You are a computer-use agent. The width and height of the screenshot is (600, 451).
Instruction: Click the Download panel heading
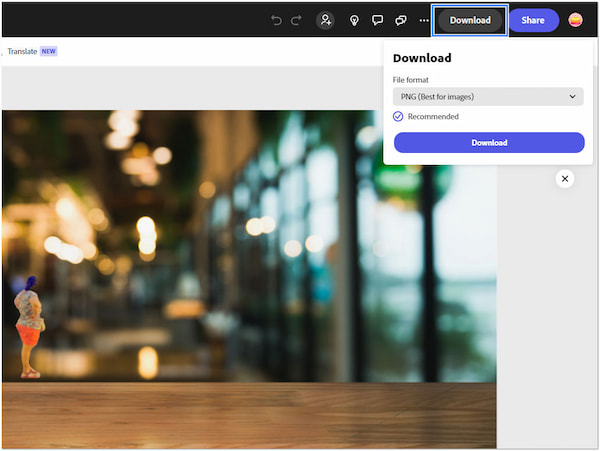click(422, 58)
